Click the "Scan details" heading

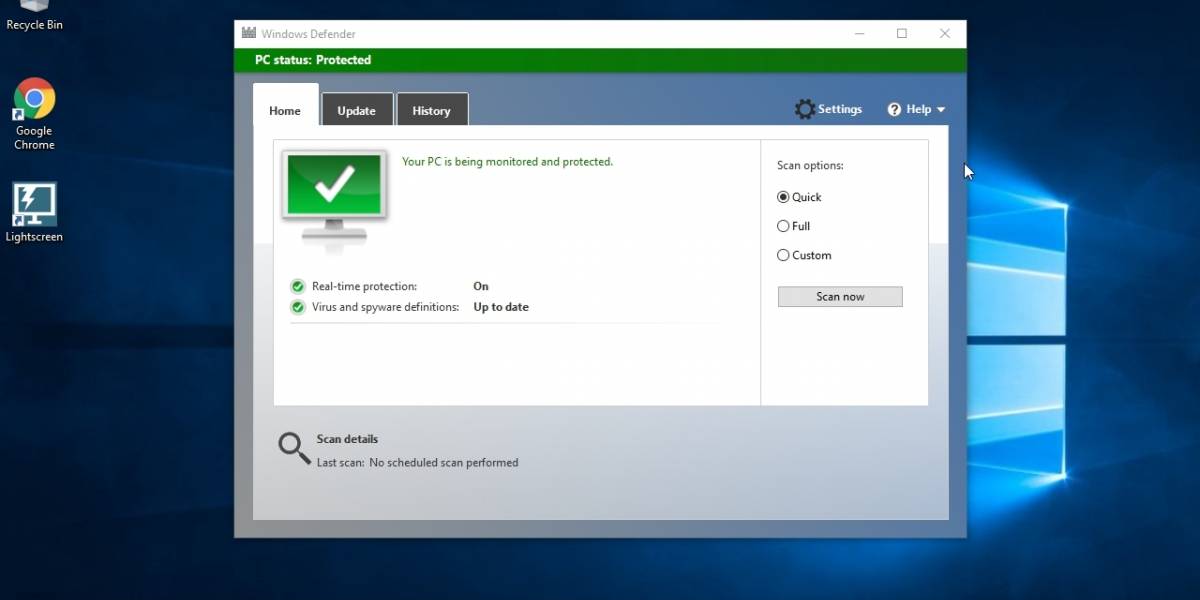(347, 439)
